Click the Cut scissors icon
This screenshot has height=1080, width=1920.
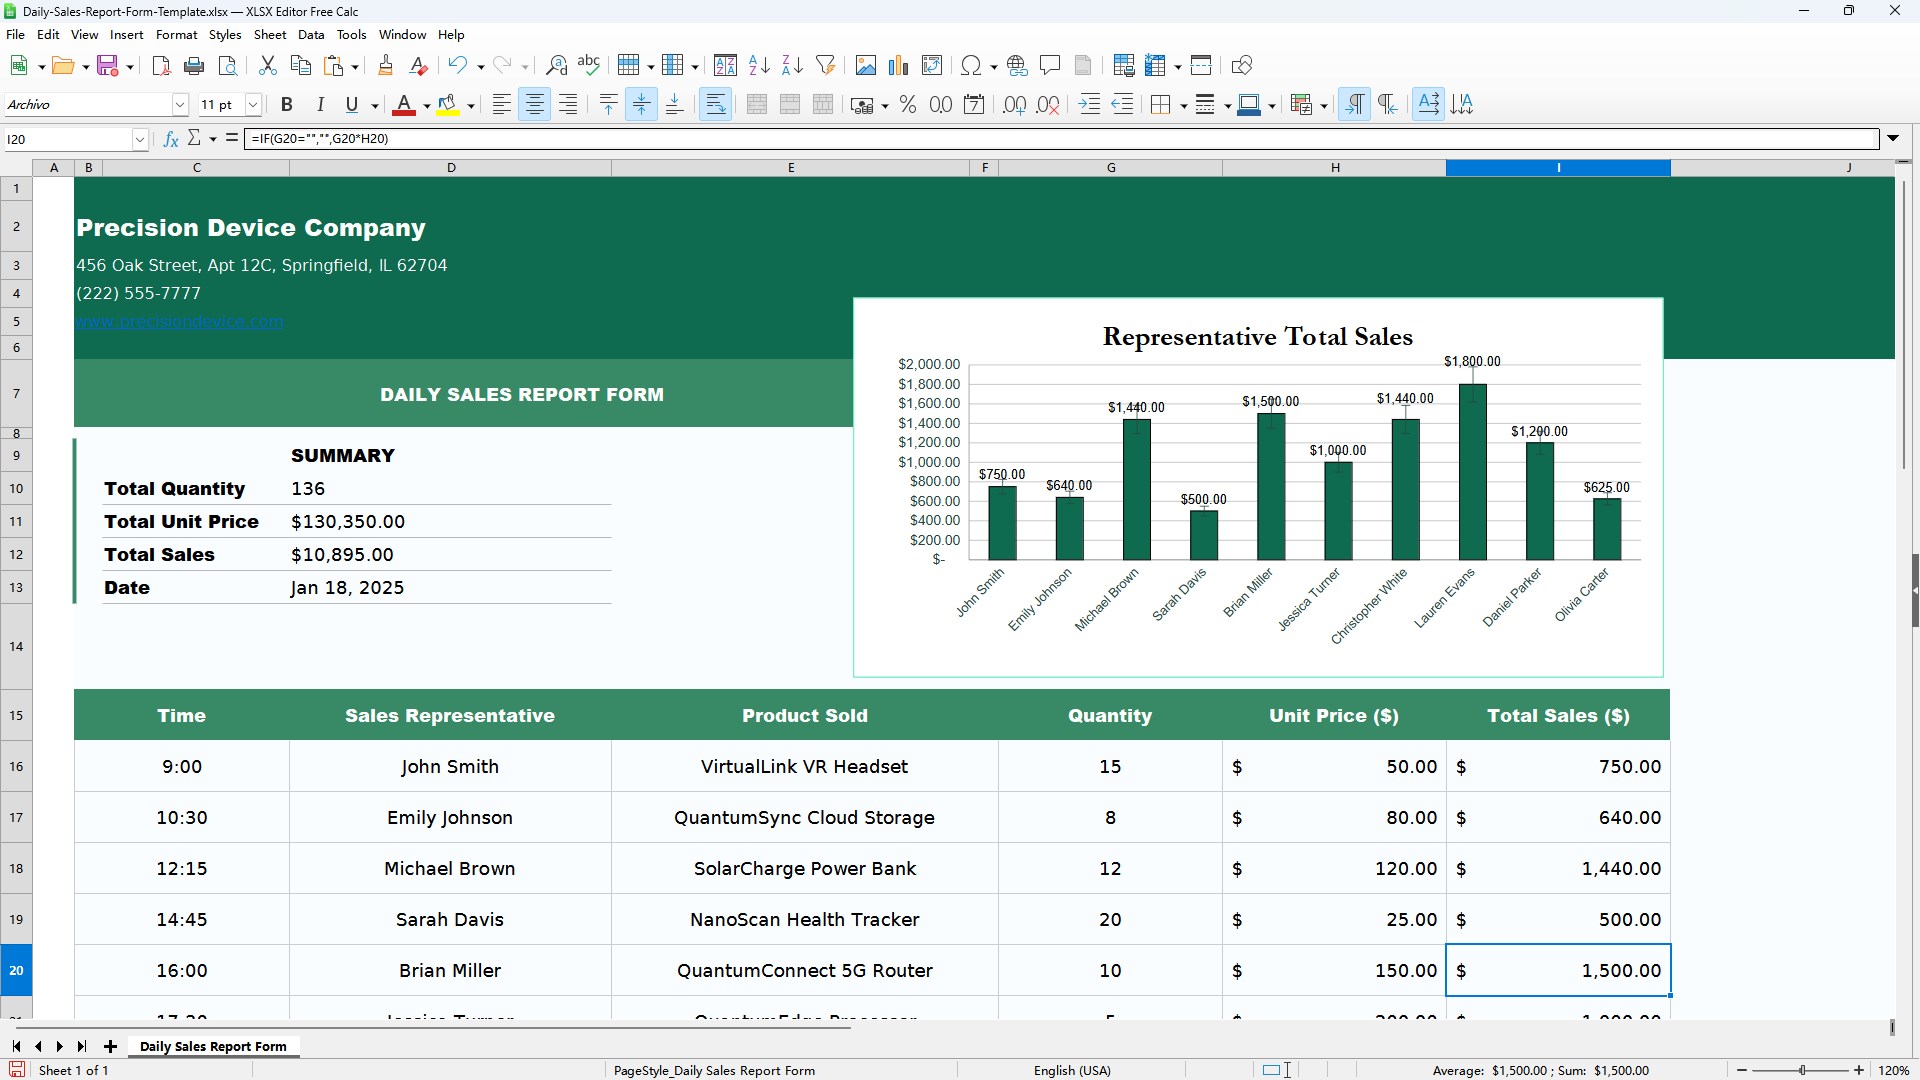(x=267, y=66)
